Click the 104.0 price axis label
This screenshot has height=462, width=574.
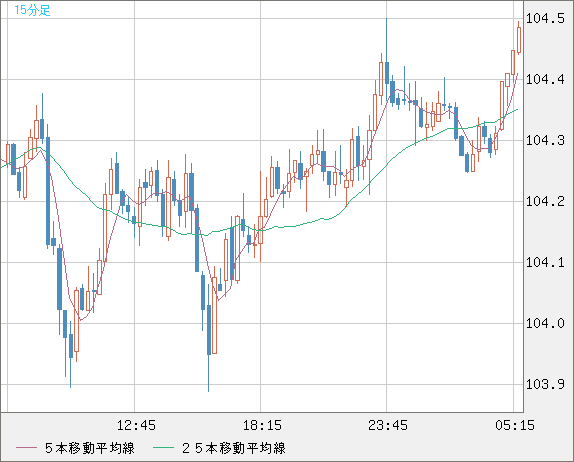pos(545,323)
